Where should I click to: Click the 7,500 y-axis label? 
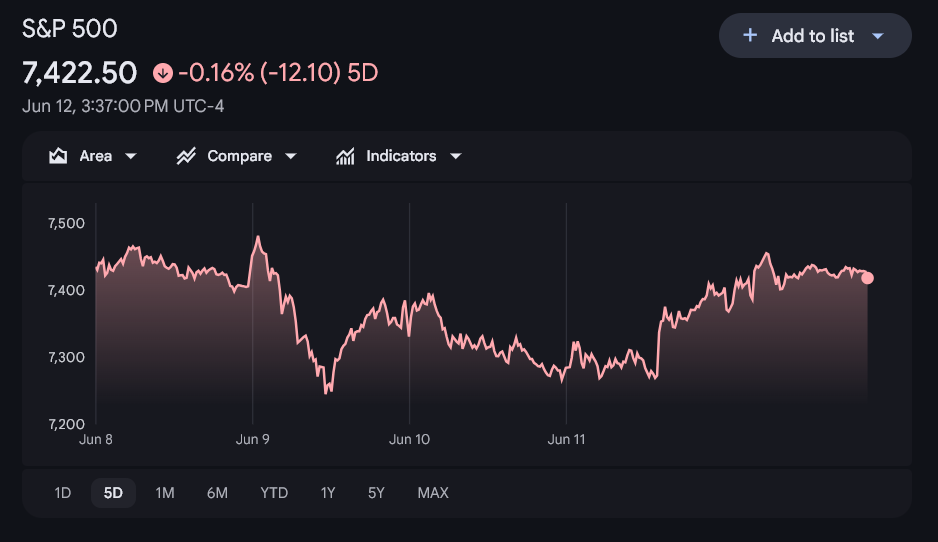(66, 223)
